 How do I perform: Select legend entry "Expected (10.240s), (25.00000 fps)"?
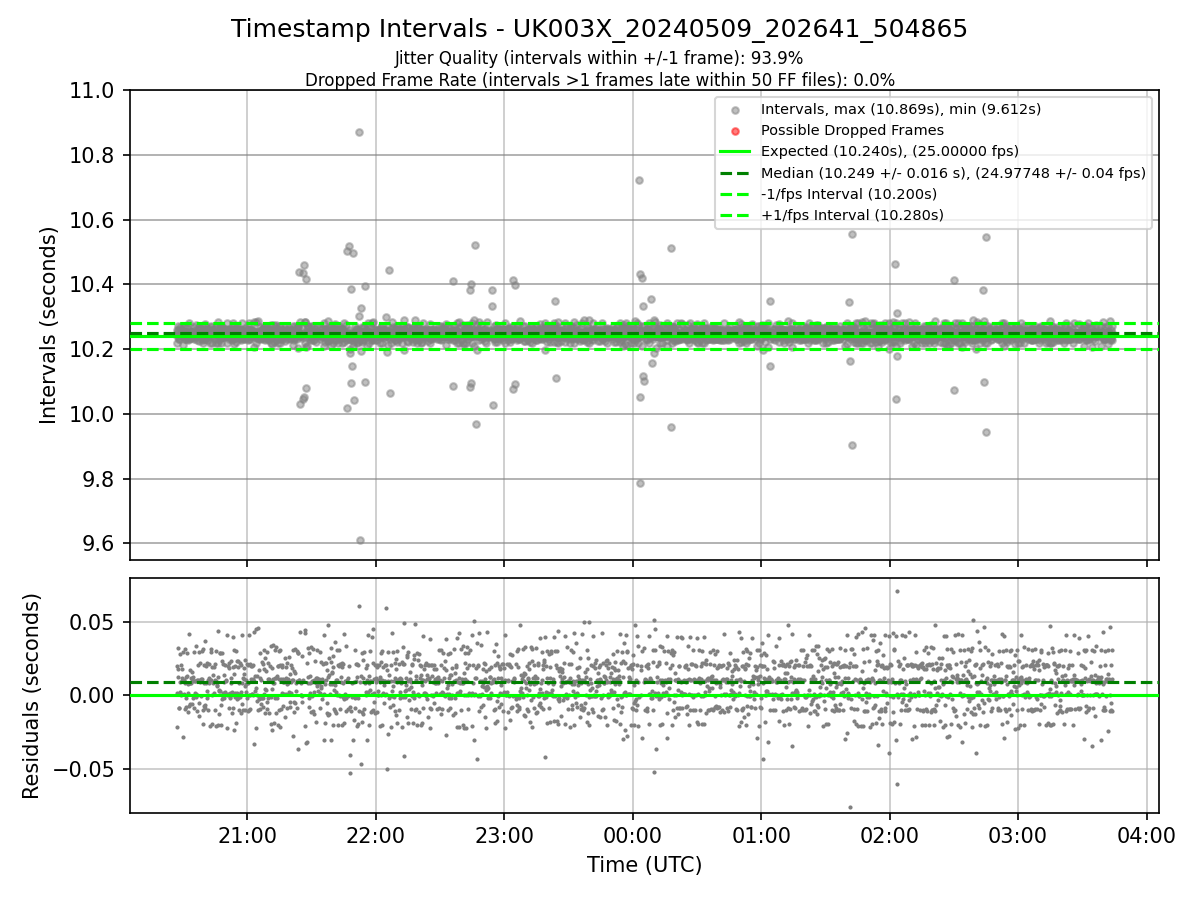890,151
